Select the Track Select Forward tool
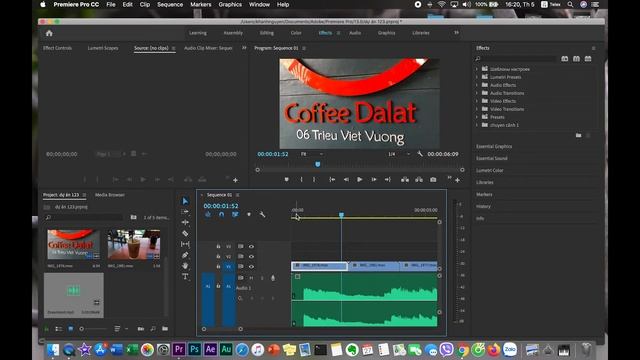Viewport: 640px width, 360px height. click(x=185, y=212)
